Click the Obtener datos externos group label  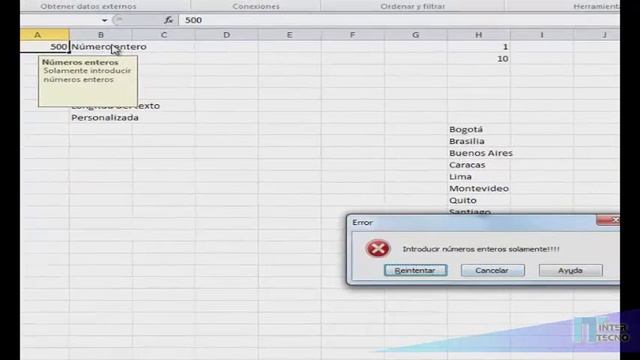click(x=88, y=6)
